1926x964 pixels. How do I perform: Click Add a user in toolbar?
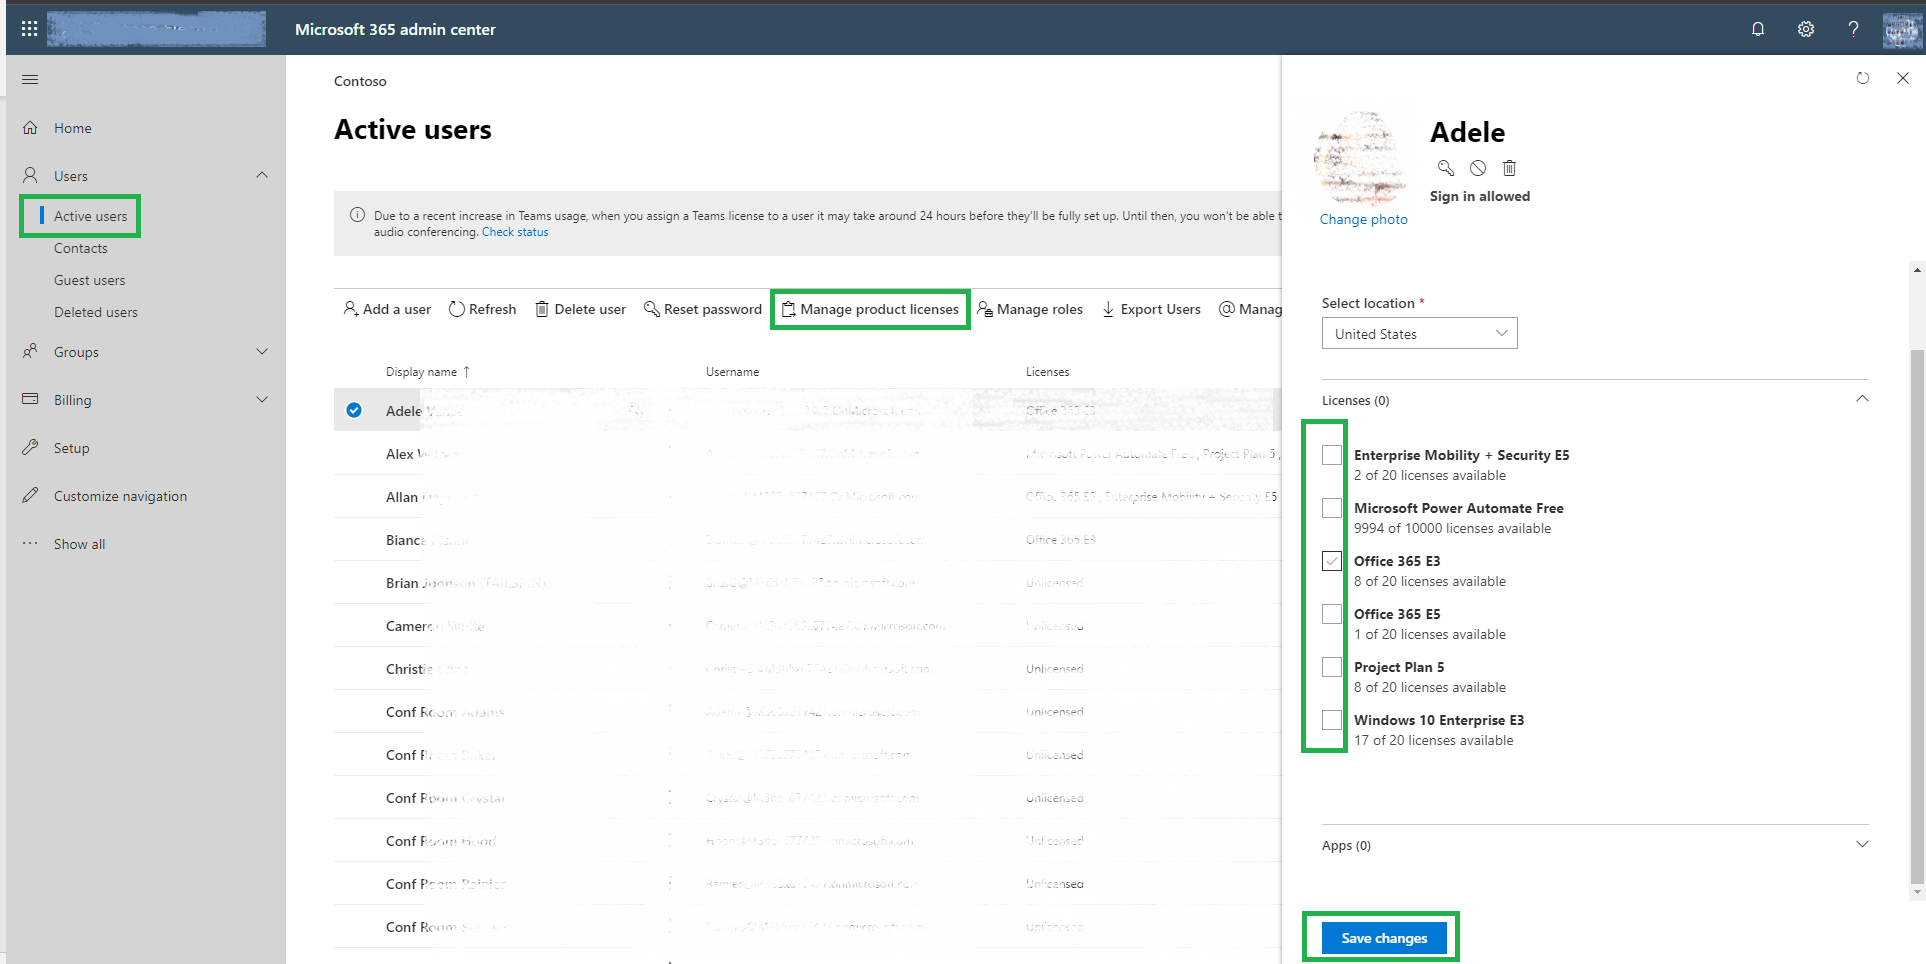(387, 309)
